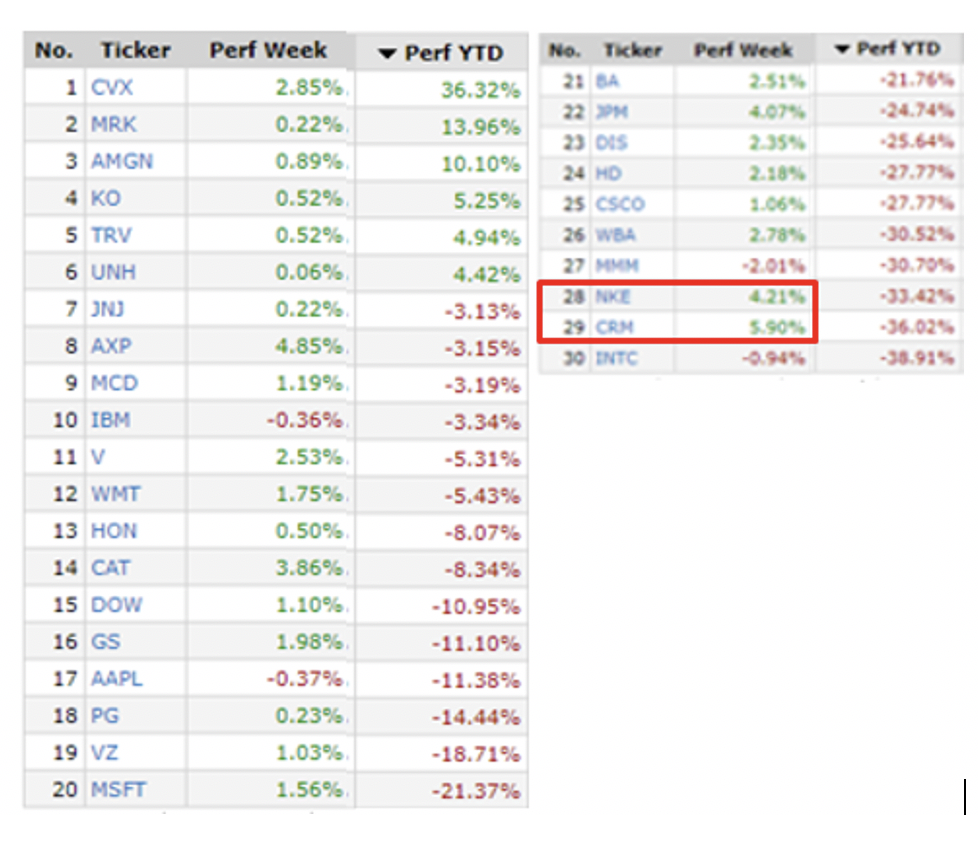
Task: Click the left table Perf Week header
Action: [268, 50]
